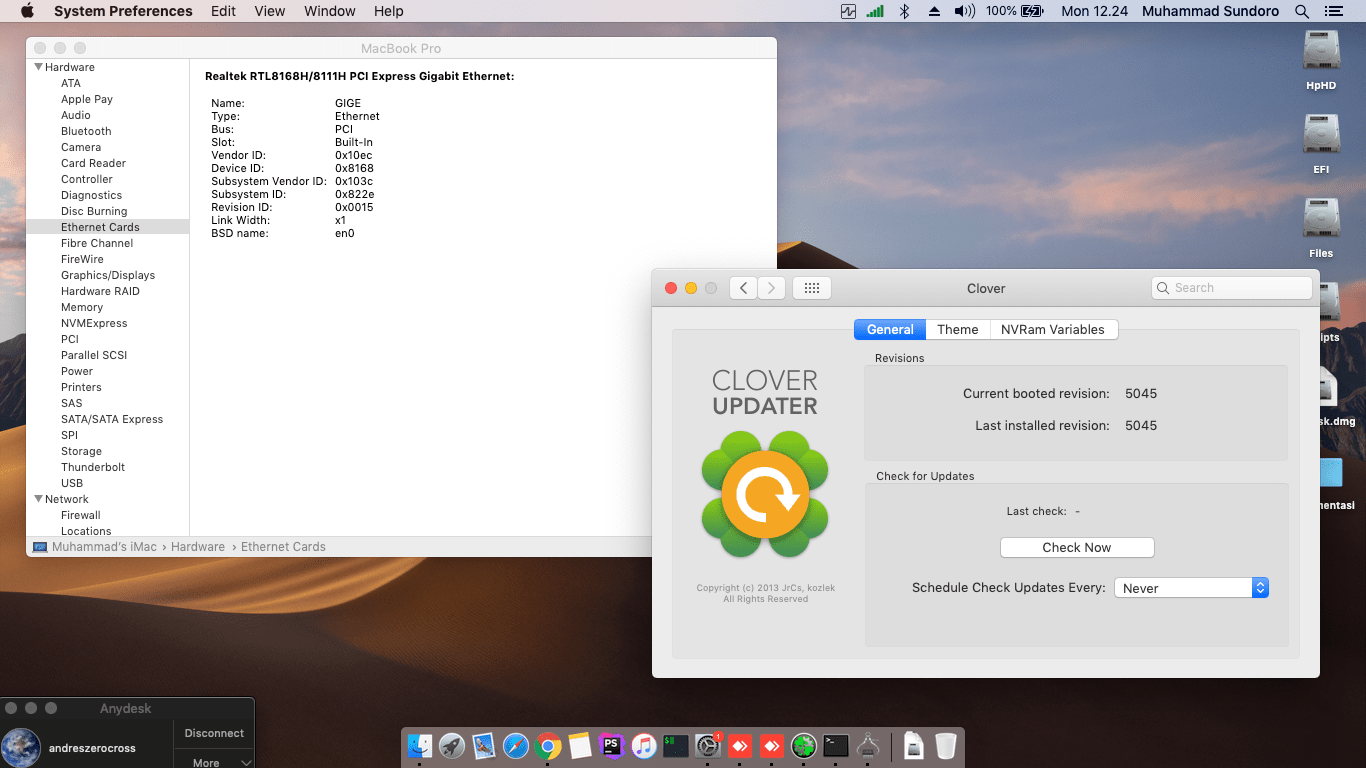The image size is (1366, 768).
Task: Click the activity graph menu bar icon
Action: click(849, 11)
